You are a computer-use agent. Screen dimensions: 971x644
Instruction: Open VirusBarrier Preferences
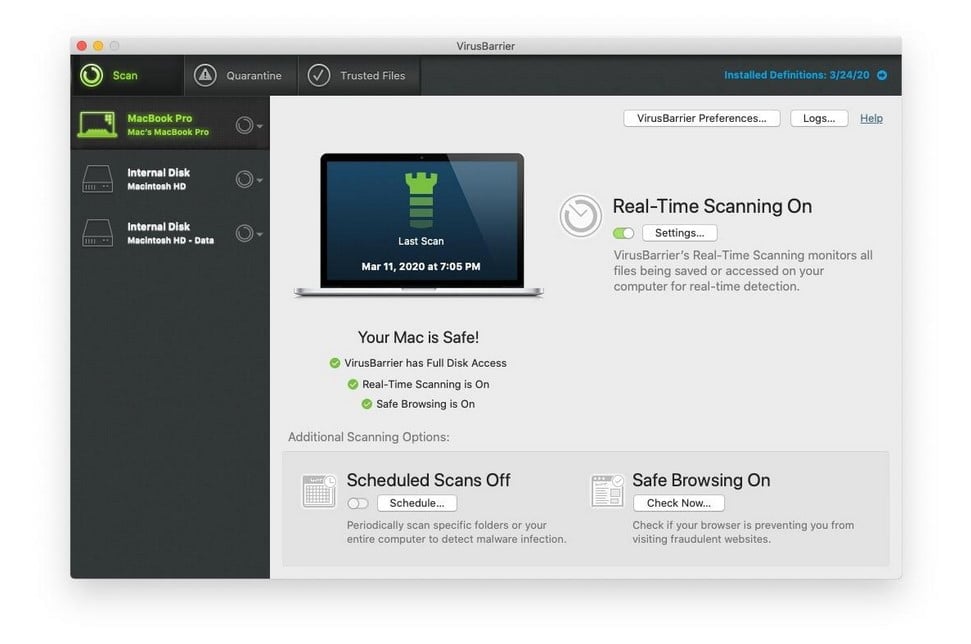pyautogui.click(x=702, y=118)
